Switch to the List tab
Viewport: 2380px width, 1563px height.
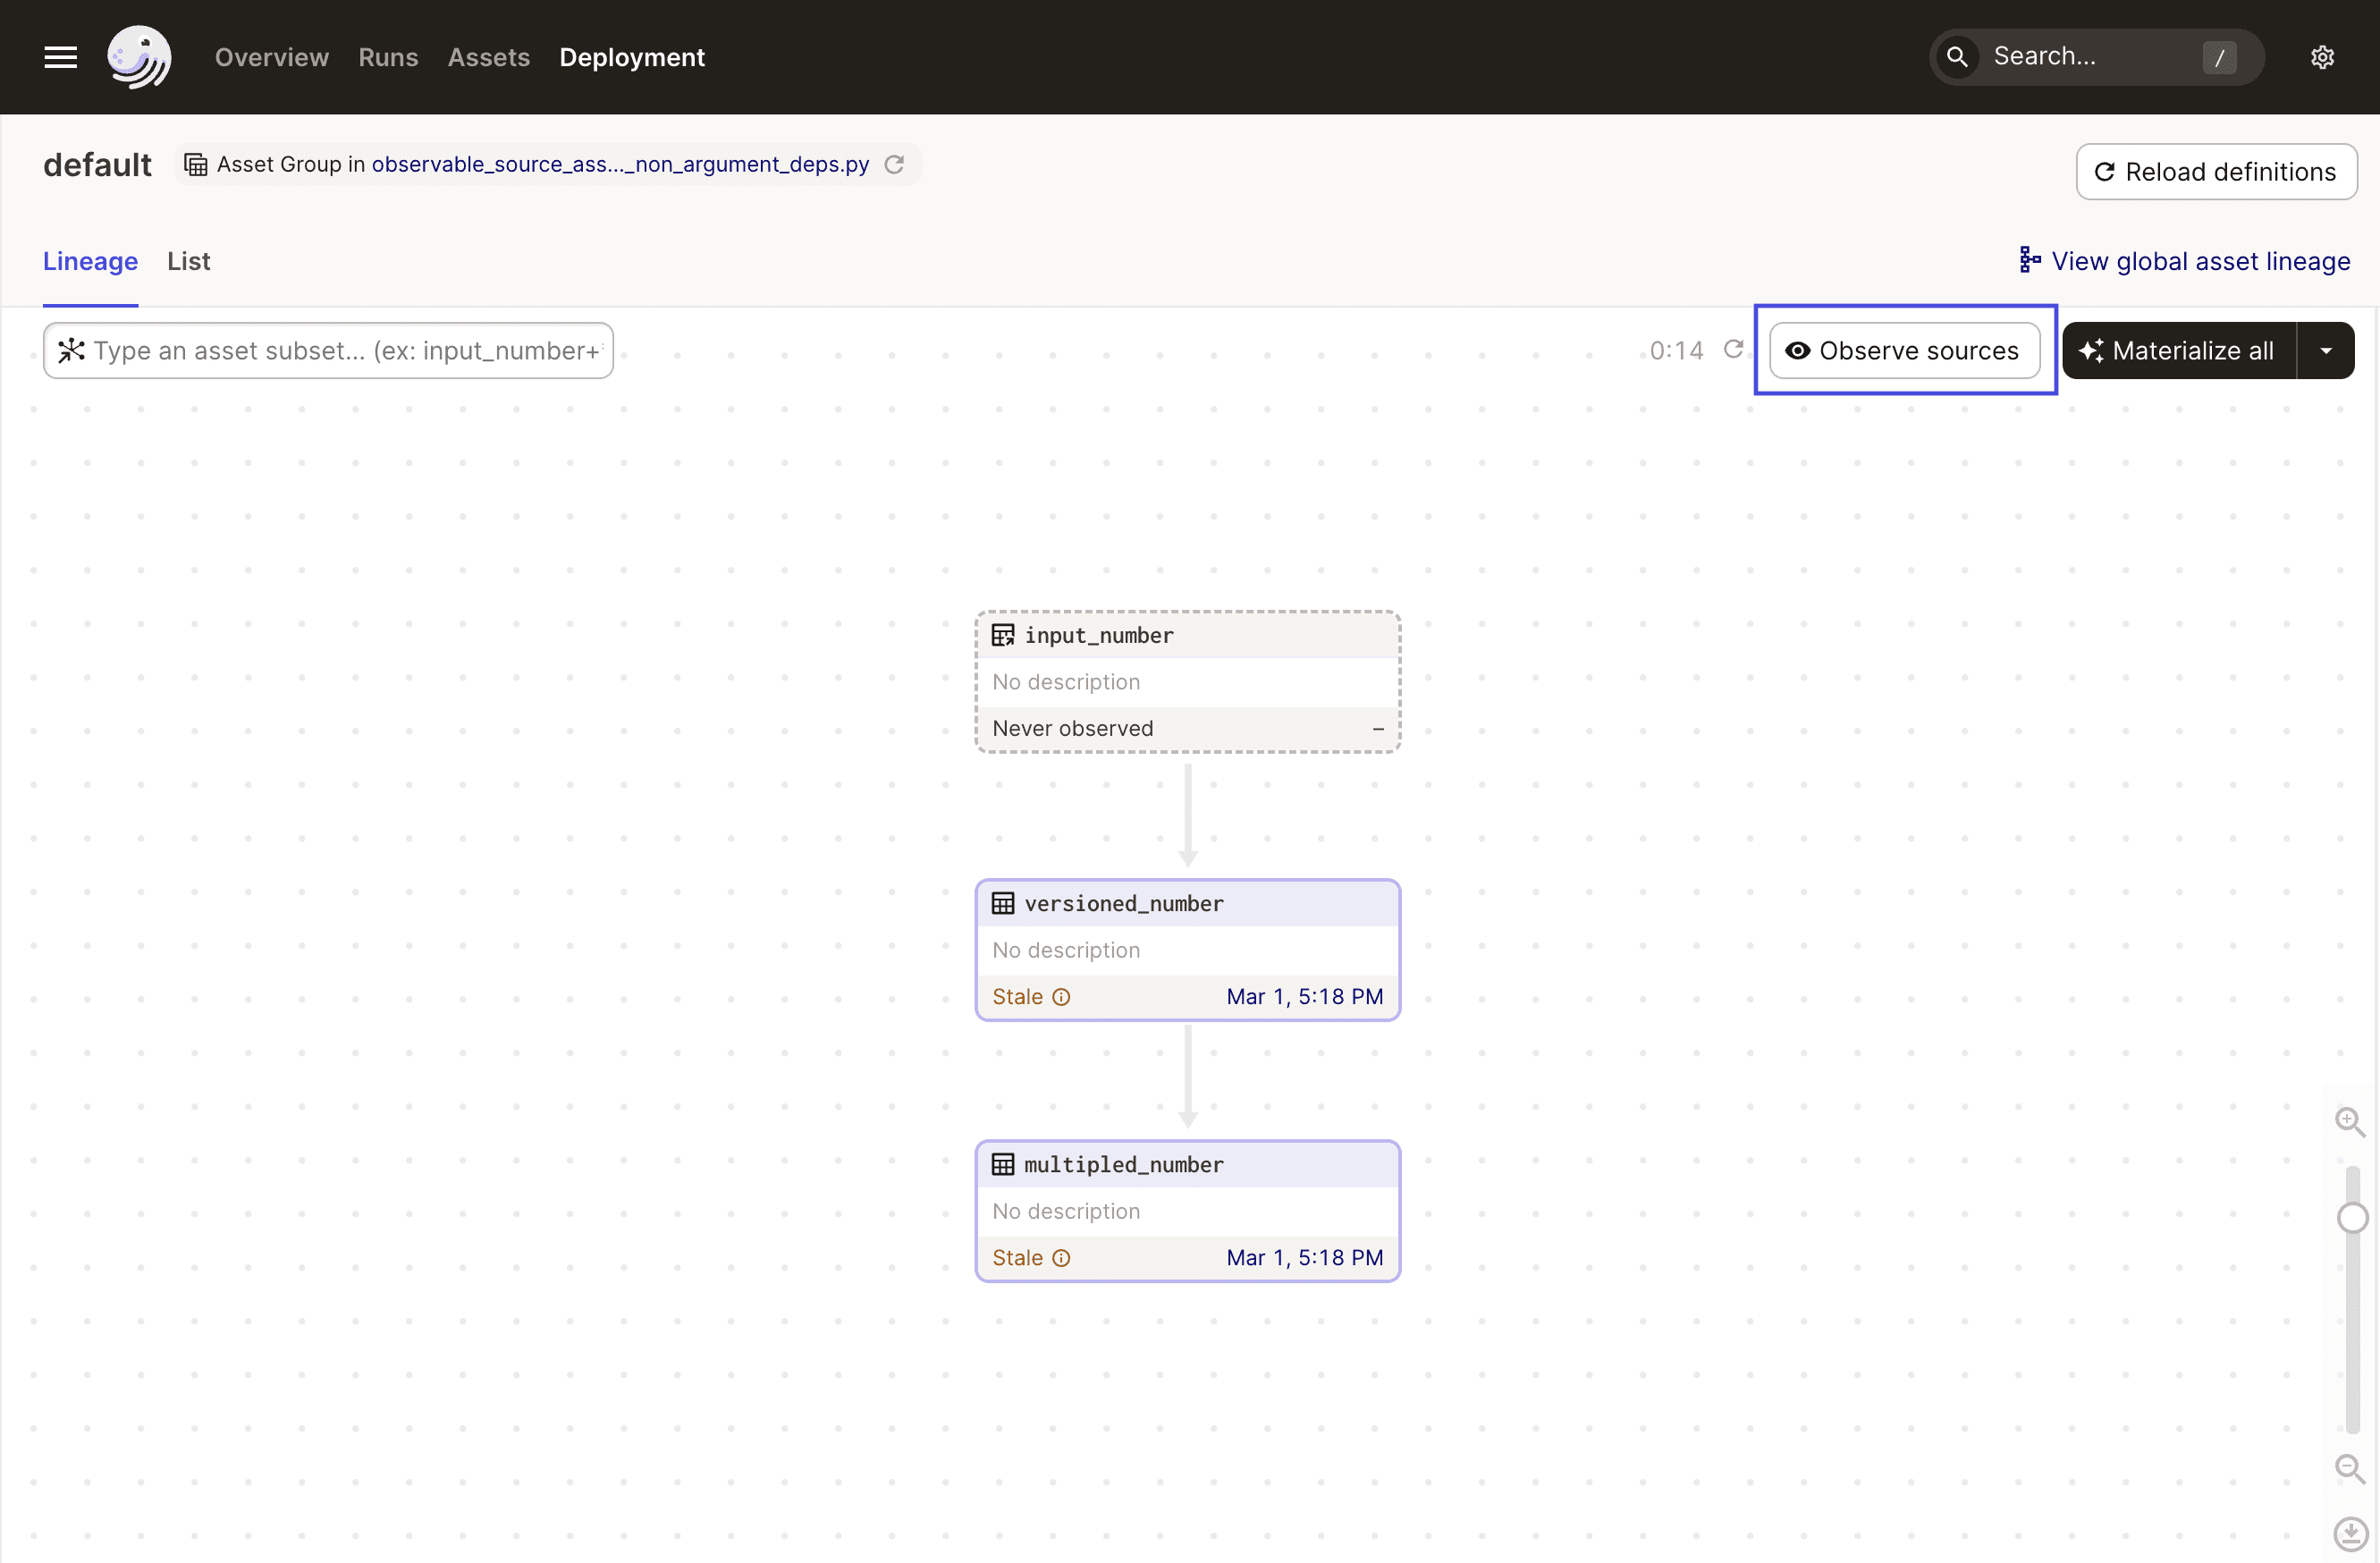click(x=187, y=260)
